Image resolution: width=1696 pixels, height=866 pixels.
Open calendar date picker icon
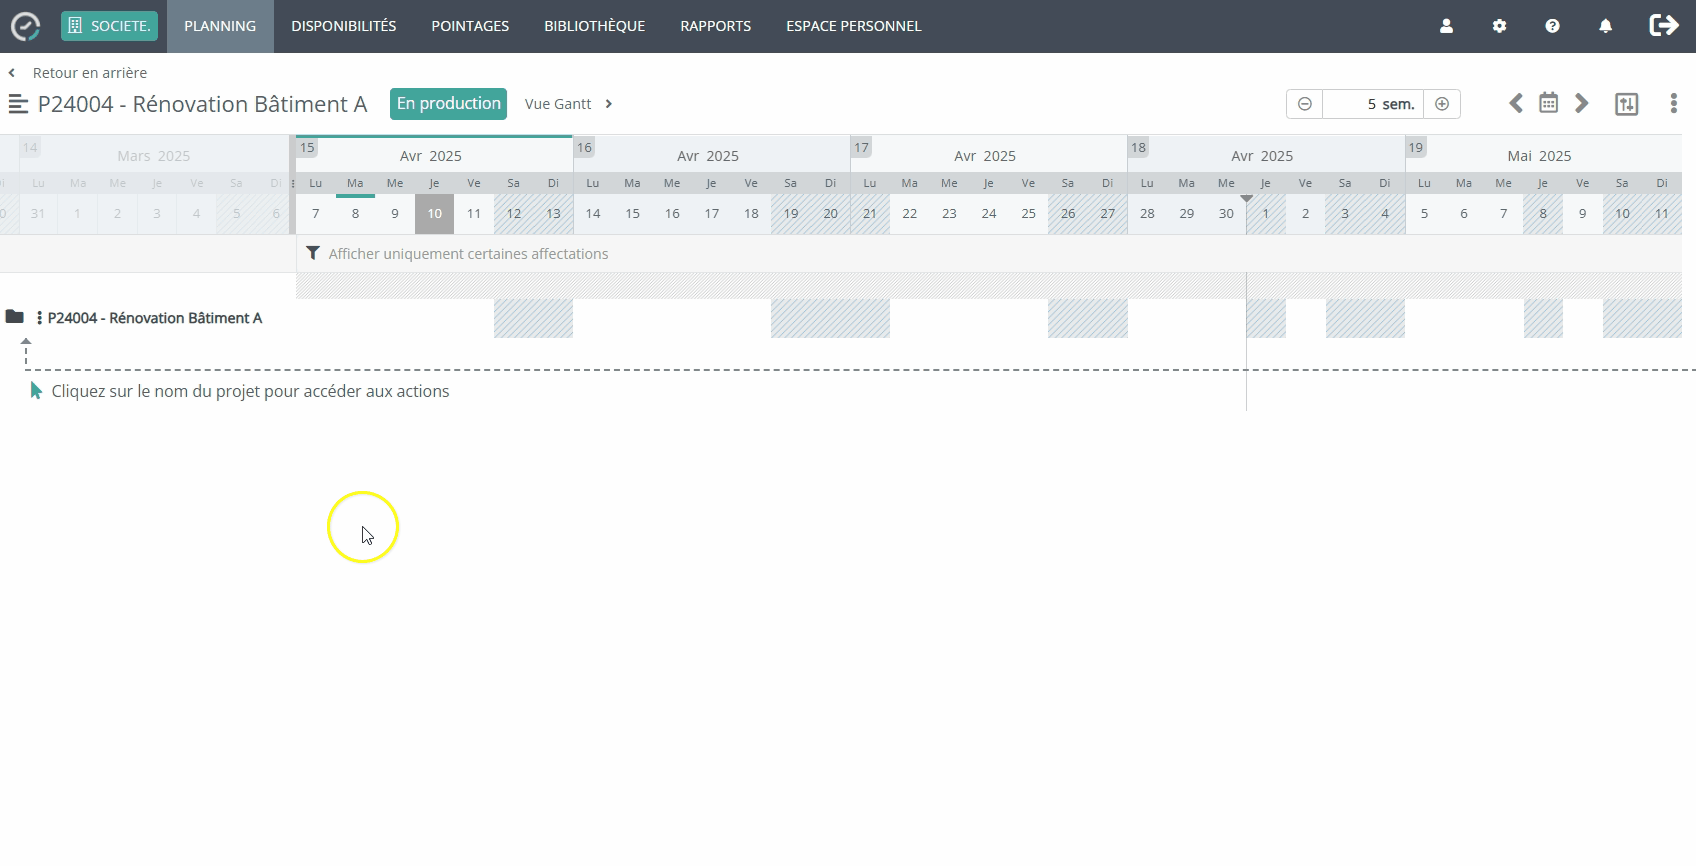pos(1548,103)
